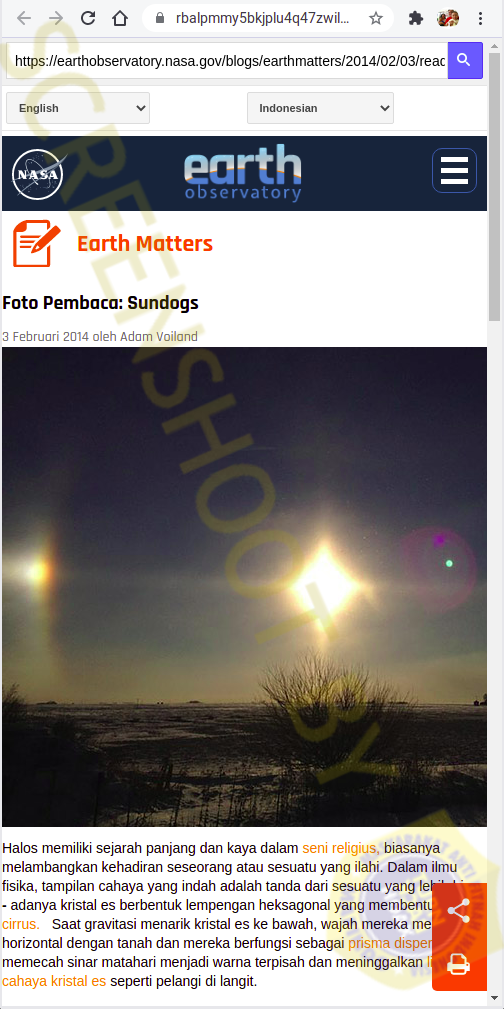Open the profile avatar icon
The height and width of the screenshot is (1009, 504).
448,19
